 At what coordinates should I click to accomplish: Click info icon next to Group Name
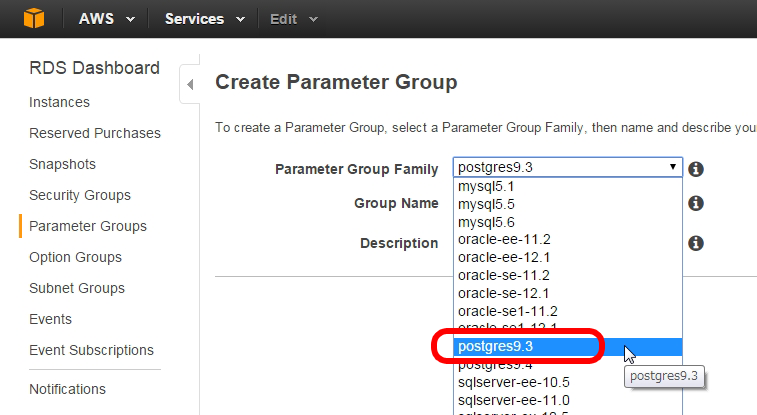696,203
